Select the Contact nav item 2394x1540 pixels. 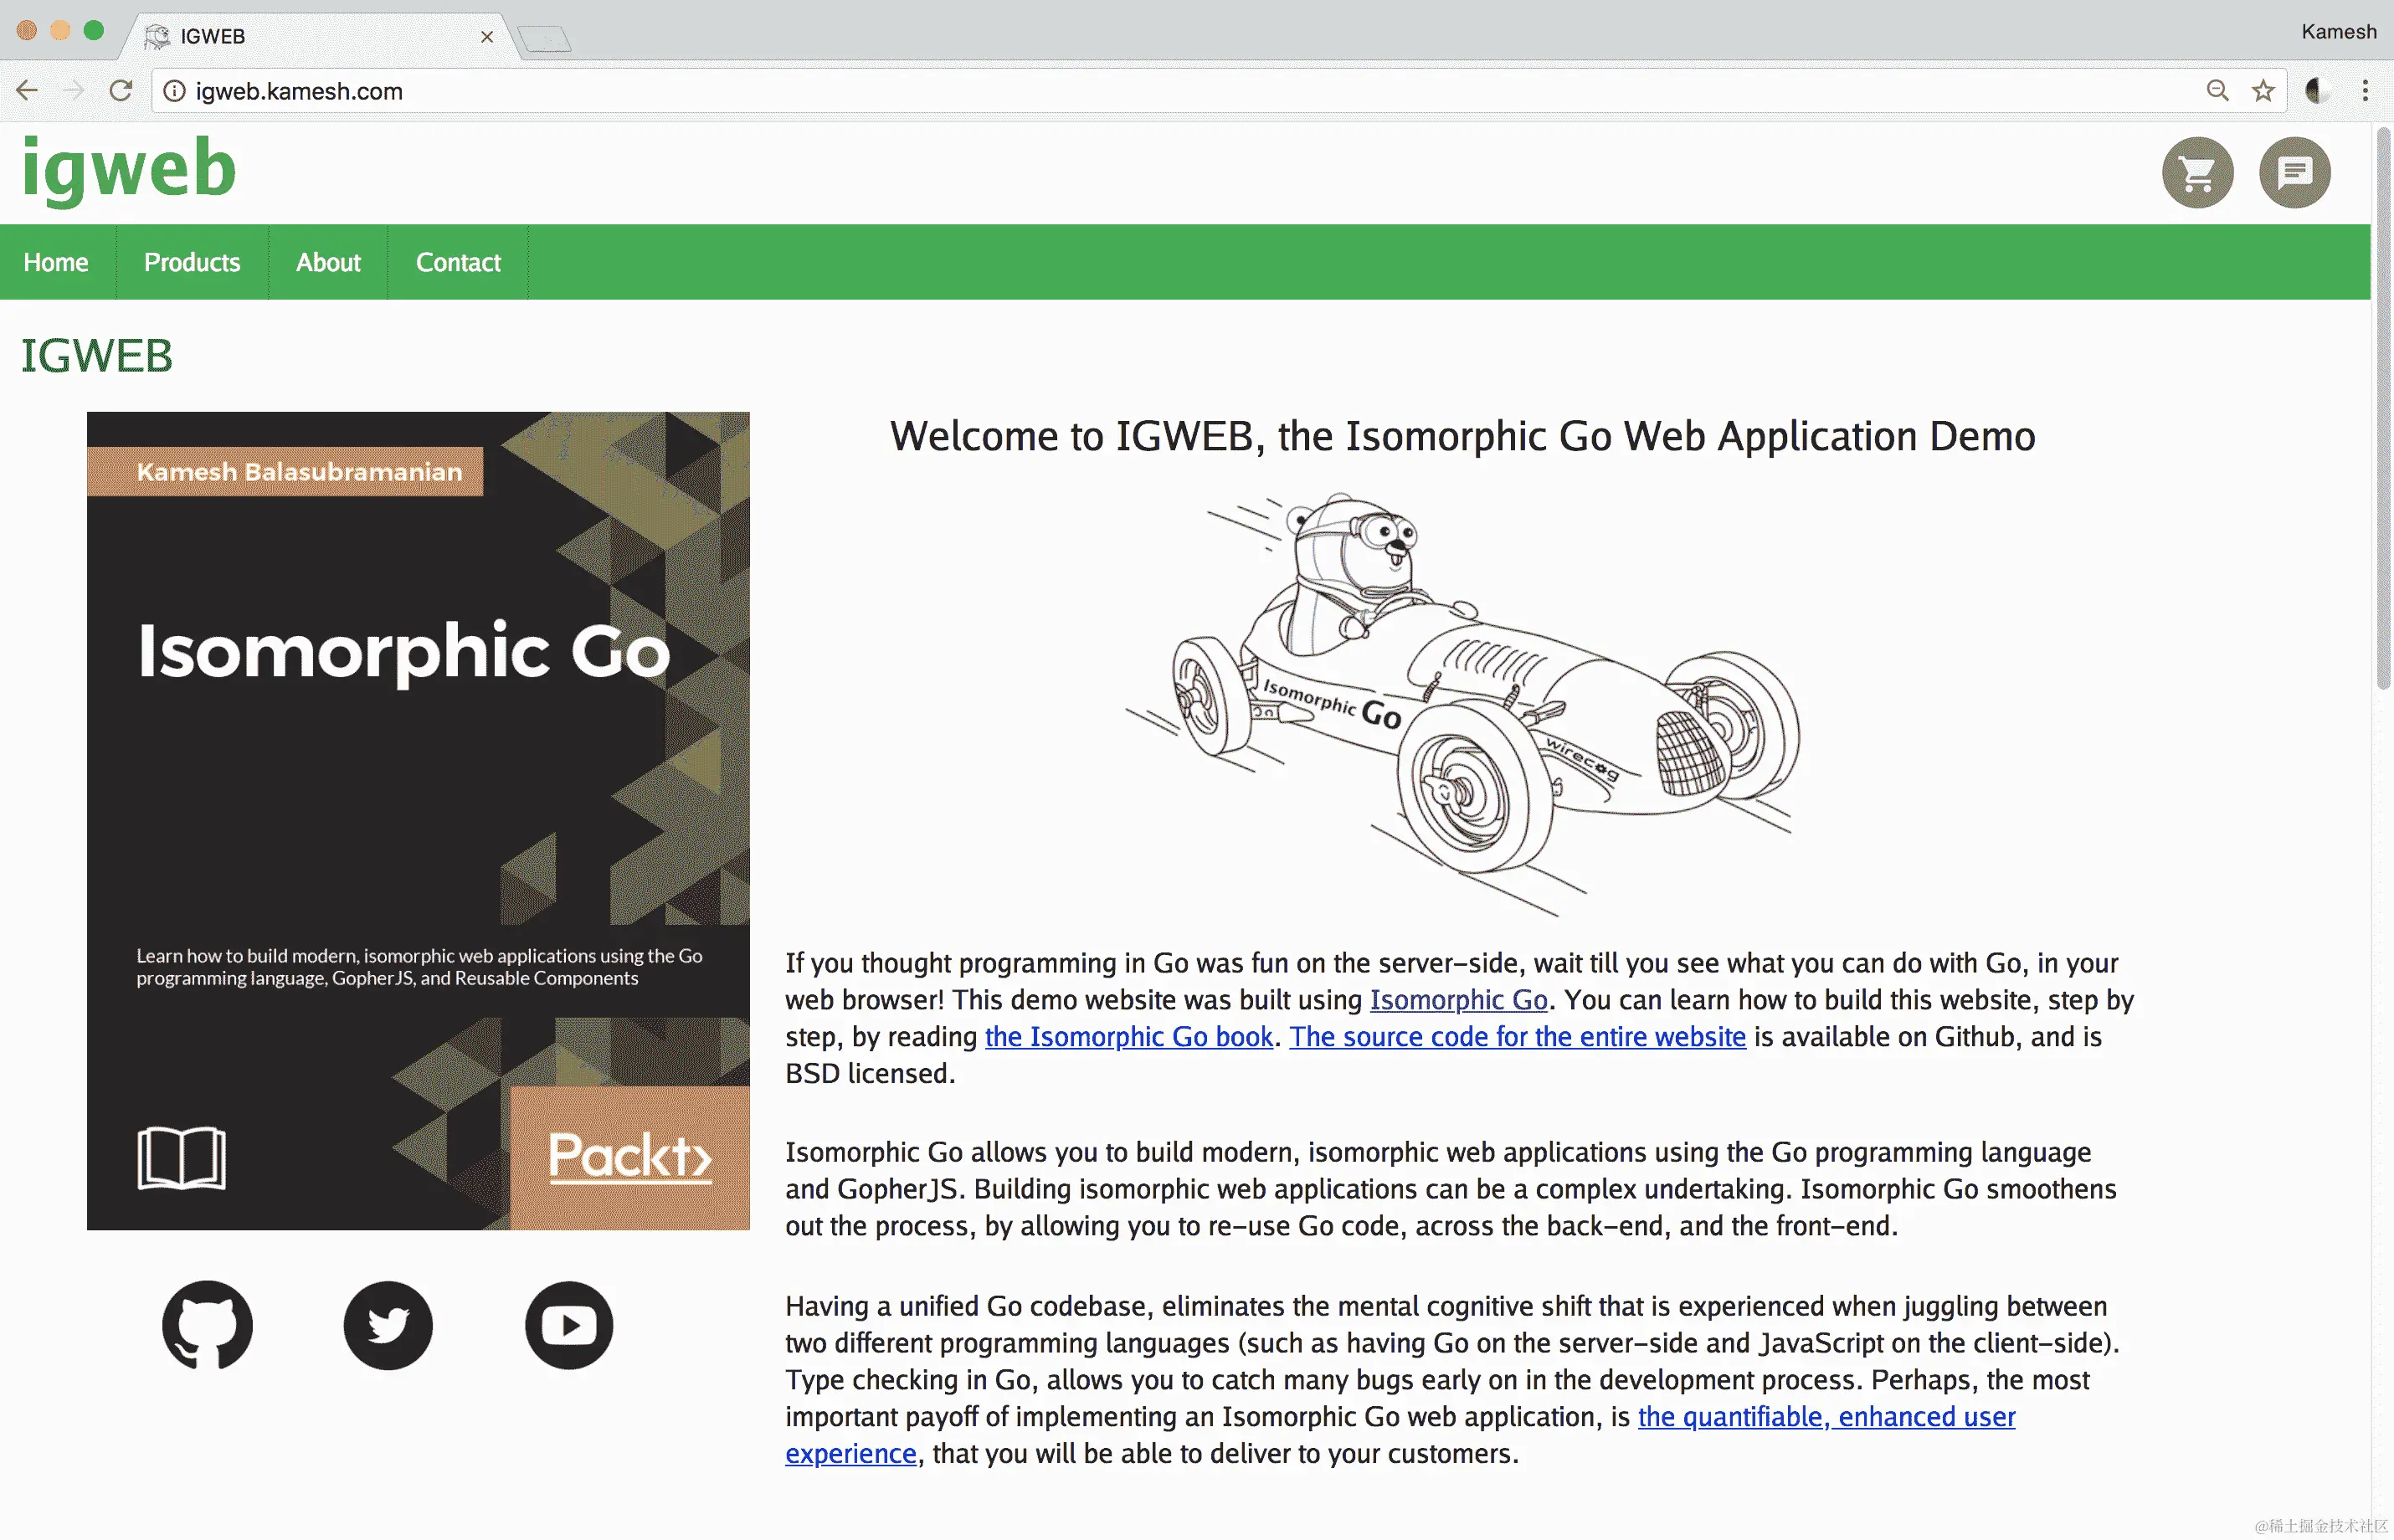tap(458, 262)
